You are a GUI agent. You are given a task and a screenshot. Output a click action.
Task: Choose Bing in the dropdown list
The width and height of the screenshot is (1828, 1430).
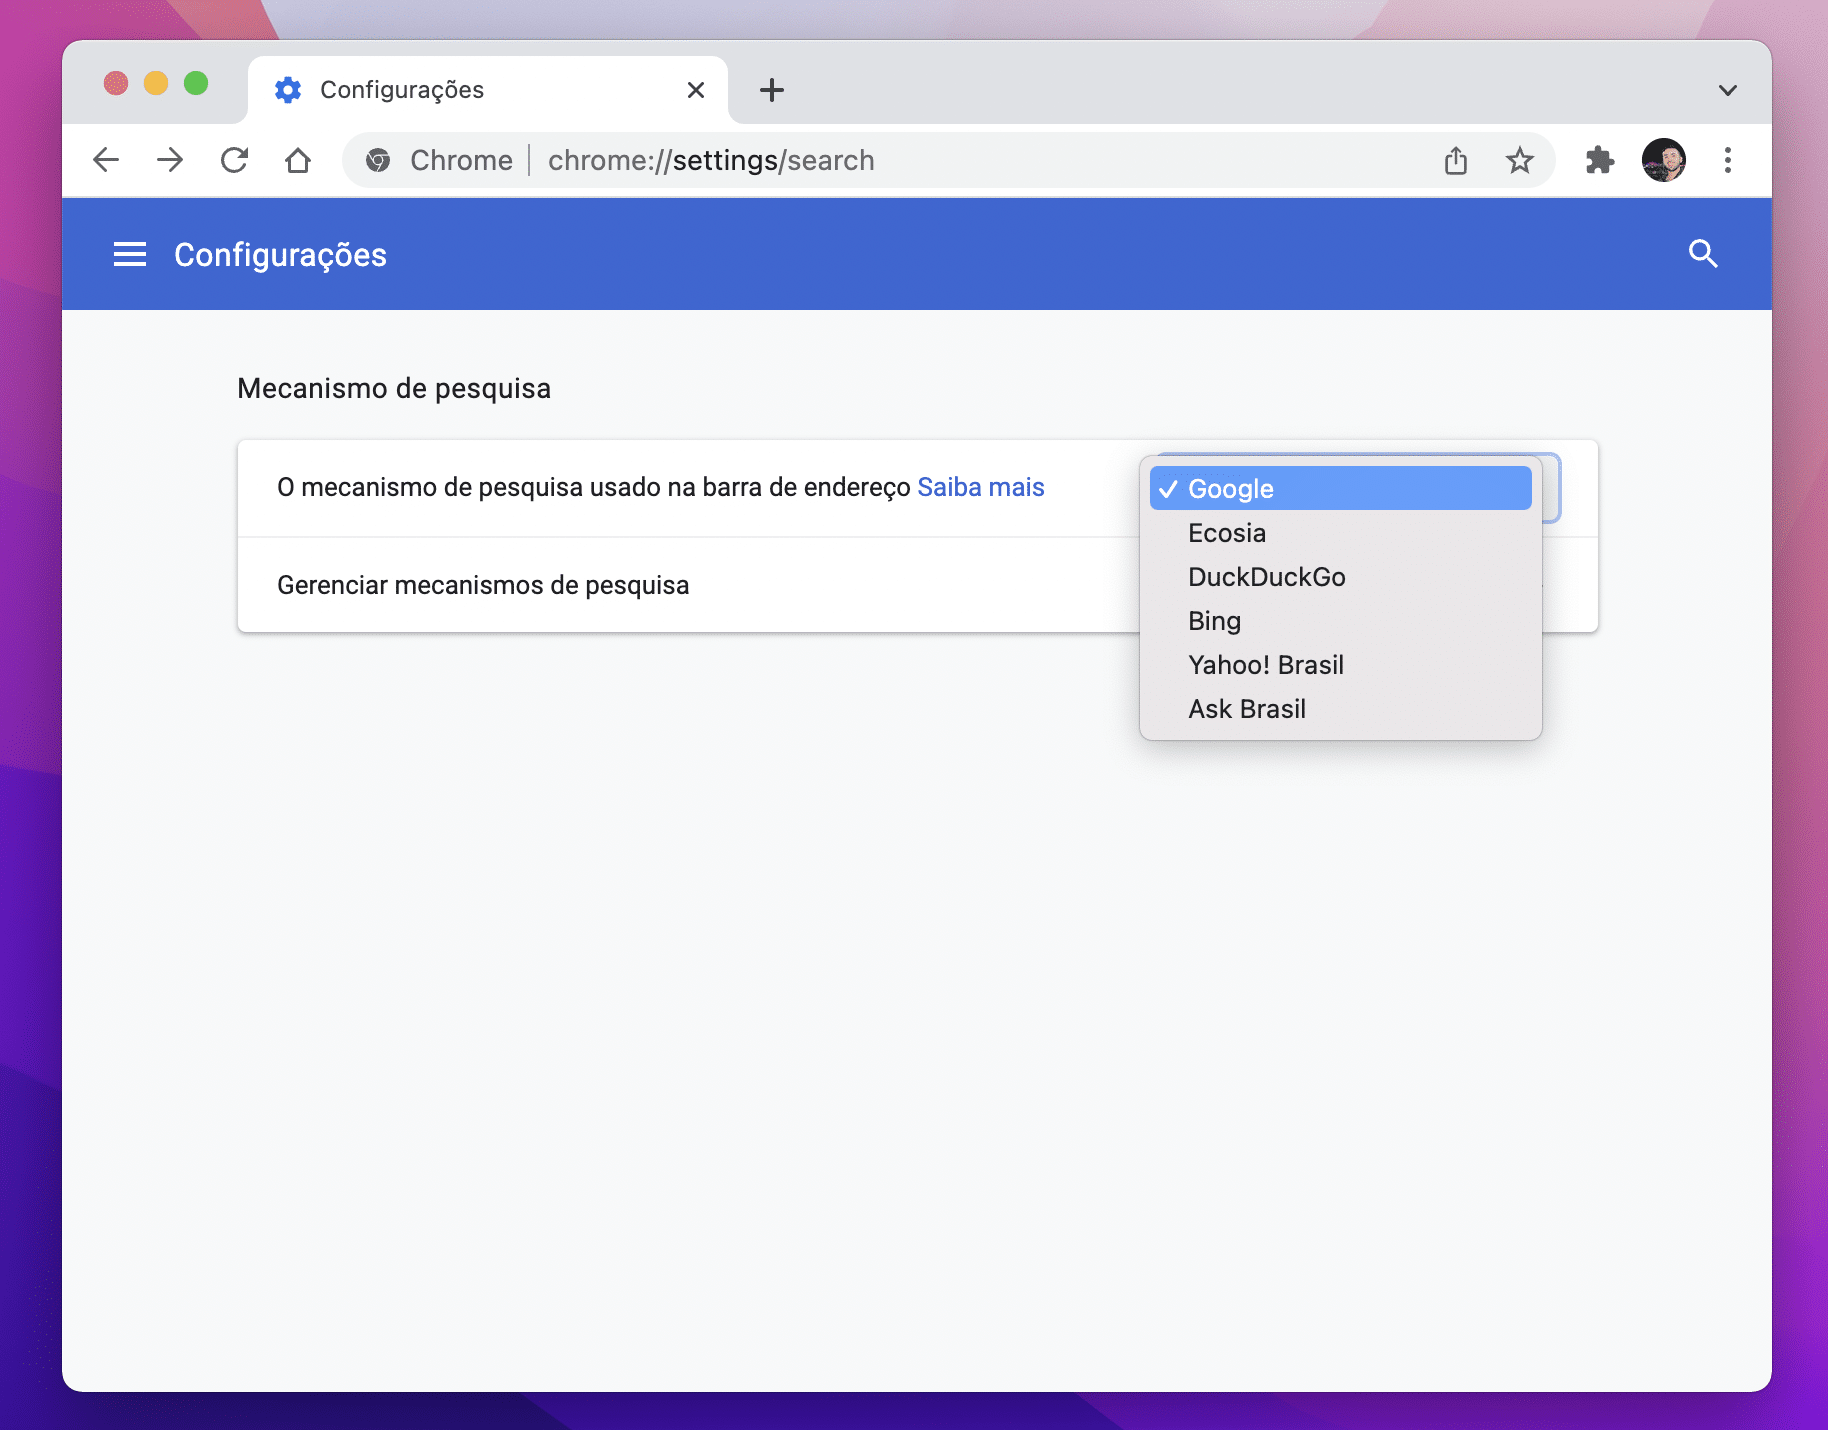click(x=1340, y=621)
